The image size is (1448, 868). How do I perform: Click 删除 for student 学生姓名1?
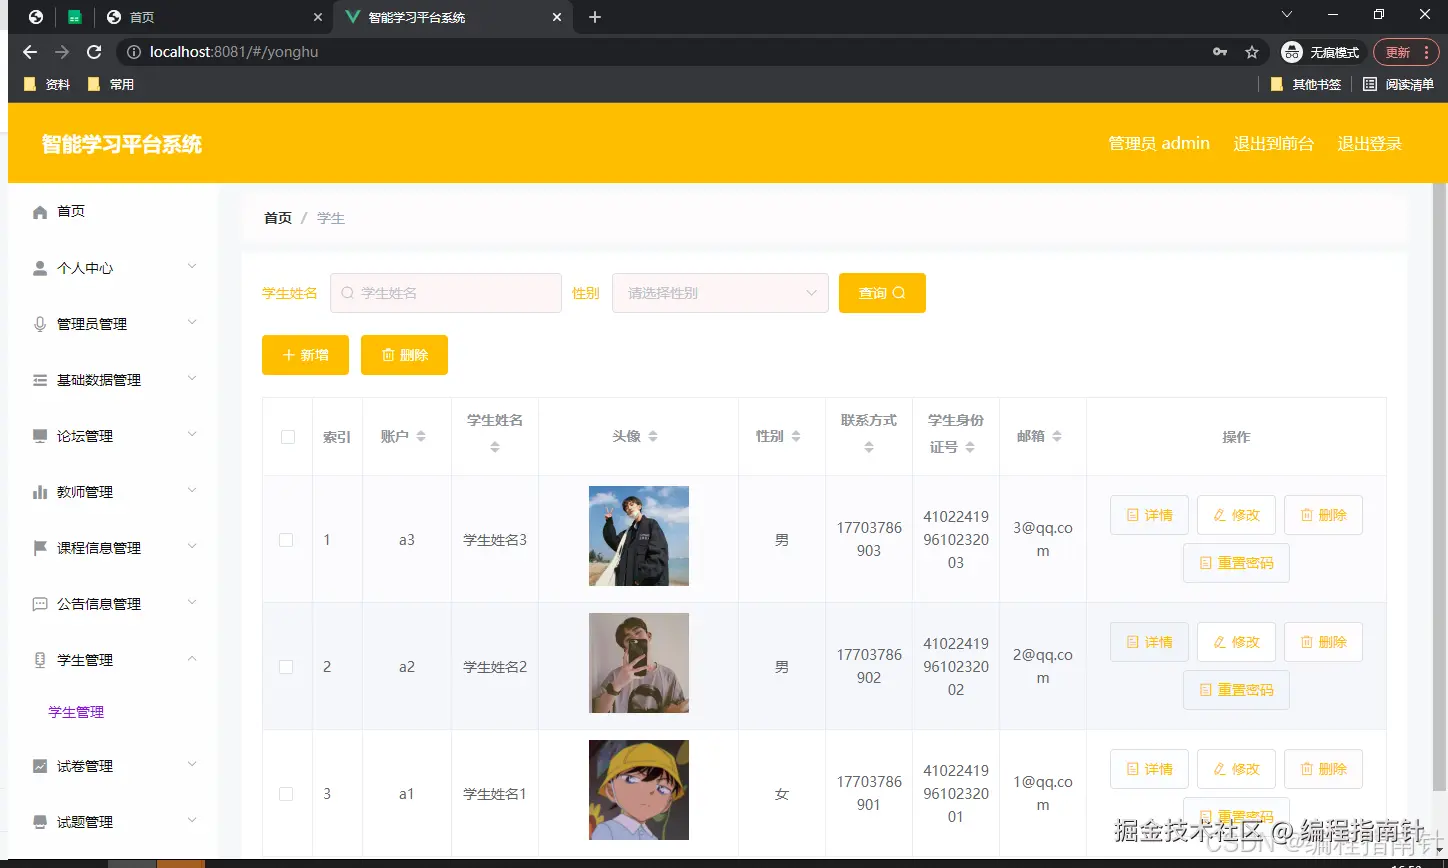[x=1323, y=769]
